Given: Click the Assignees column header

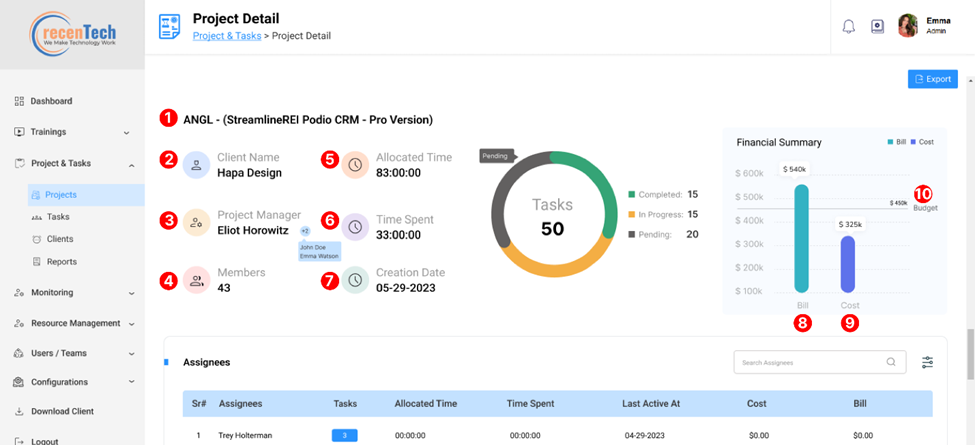Looking at the screenshot, I should (241, 403).
